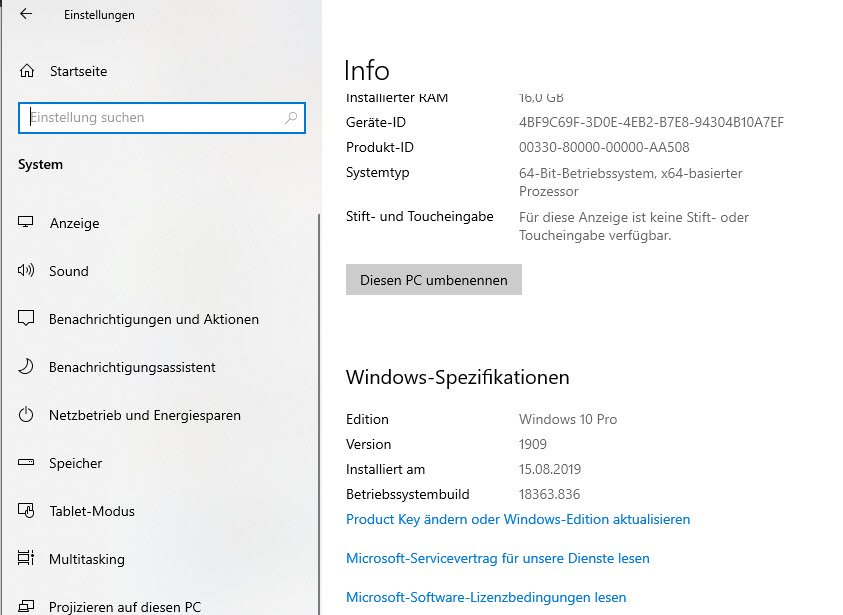Open Microsoft-Software-Lizenzbedingungen link
The image size is (843, 615).
tap(486, 597)
